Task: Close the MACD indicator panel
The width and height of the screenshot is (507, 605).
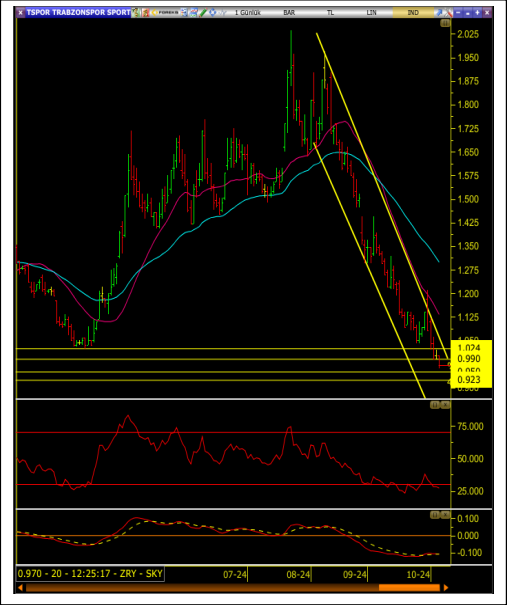Action: pos(445,515)
